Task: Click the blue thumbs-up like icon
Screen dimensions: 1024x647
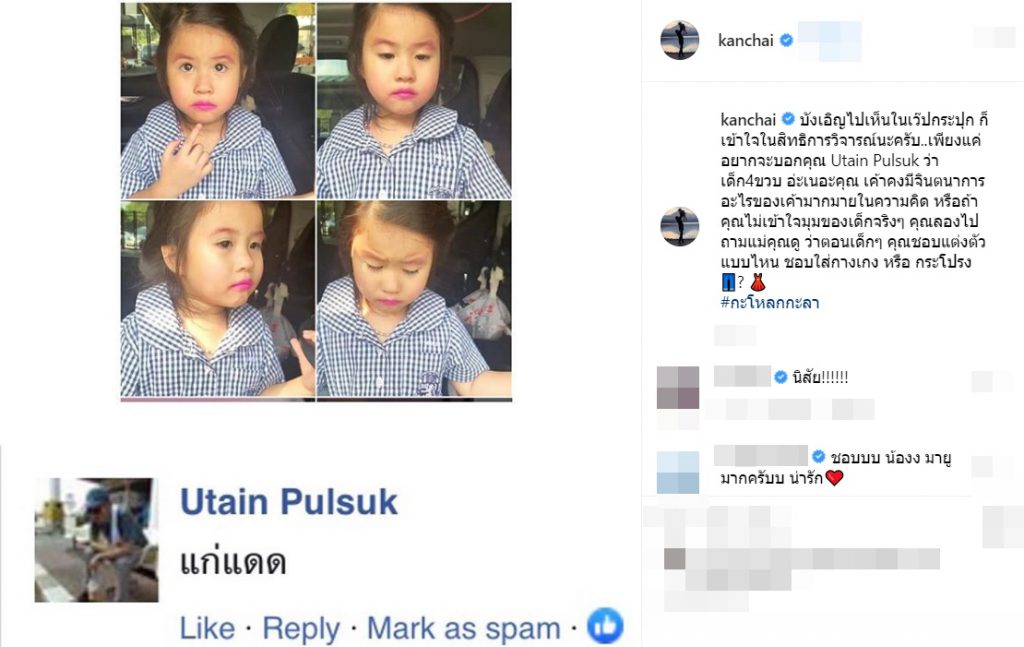Action: point(605,625)
